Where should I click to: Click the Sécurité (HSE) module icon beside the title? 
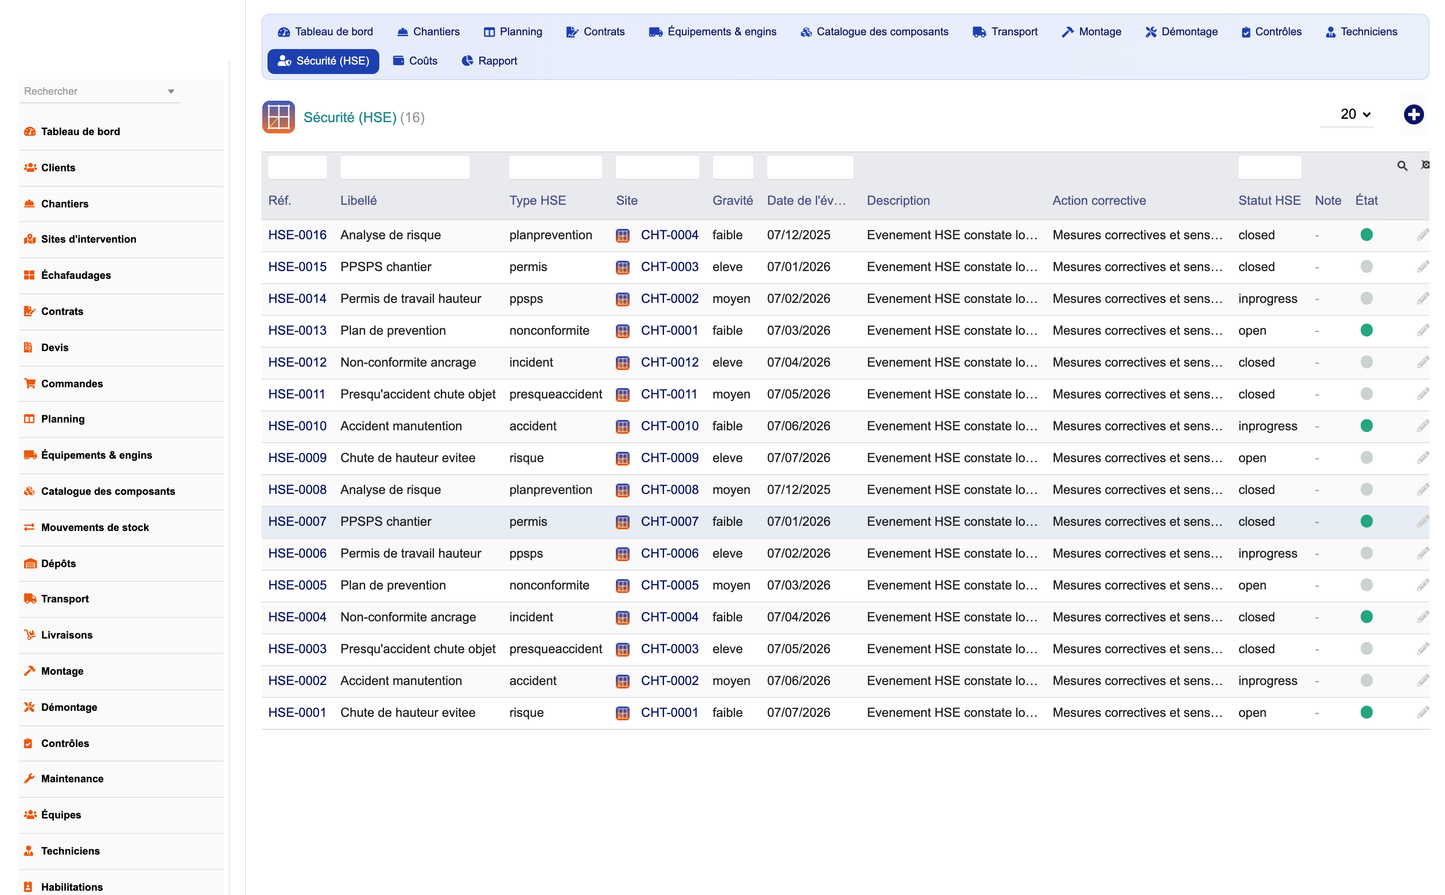coord(278,117)
